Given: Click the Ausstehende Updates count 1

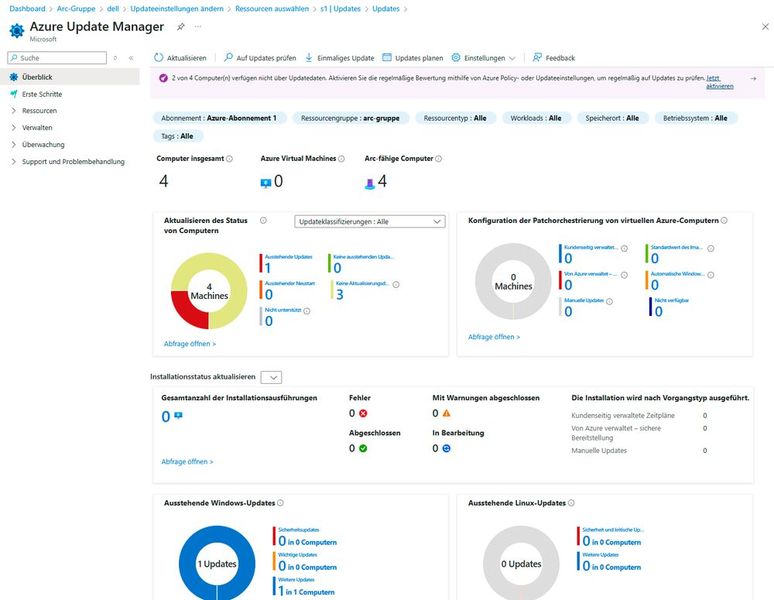Looking at the screenshot, I should (x=268, y=268).
